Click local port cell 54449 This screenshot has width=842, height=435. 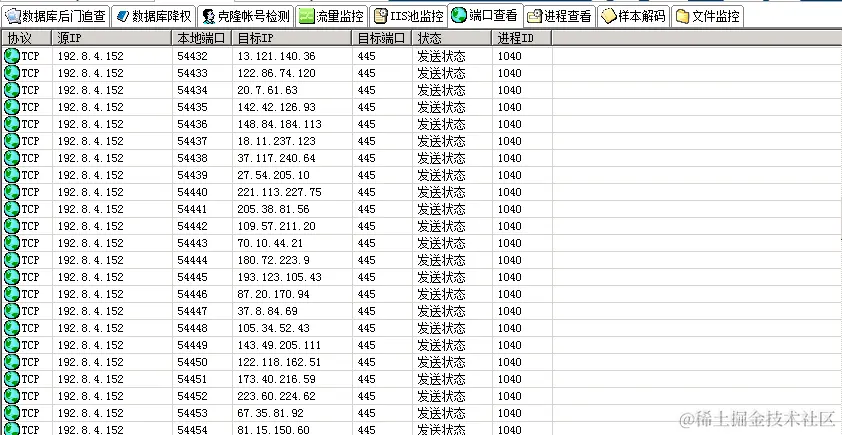(x=192, y=345)
